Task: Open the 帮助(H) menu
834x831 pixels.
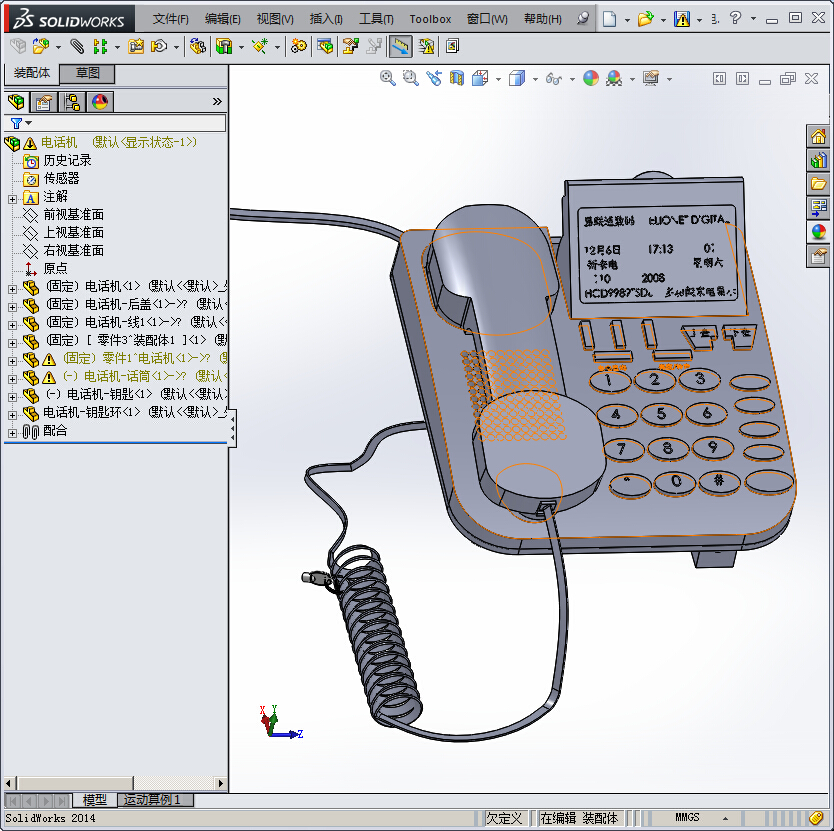Action: coord(543,19)
